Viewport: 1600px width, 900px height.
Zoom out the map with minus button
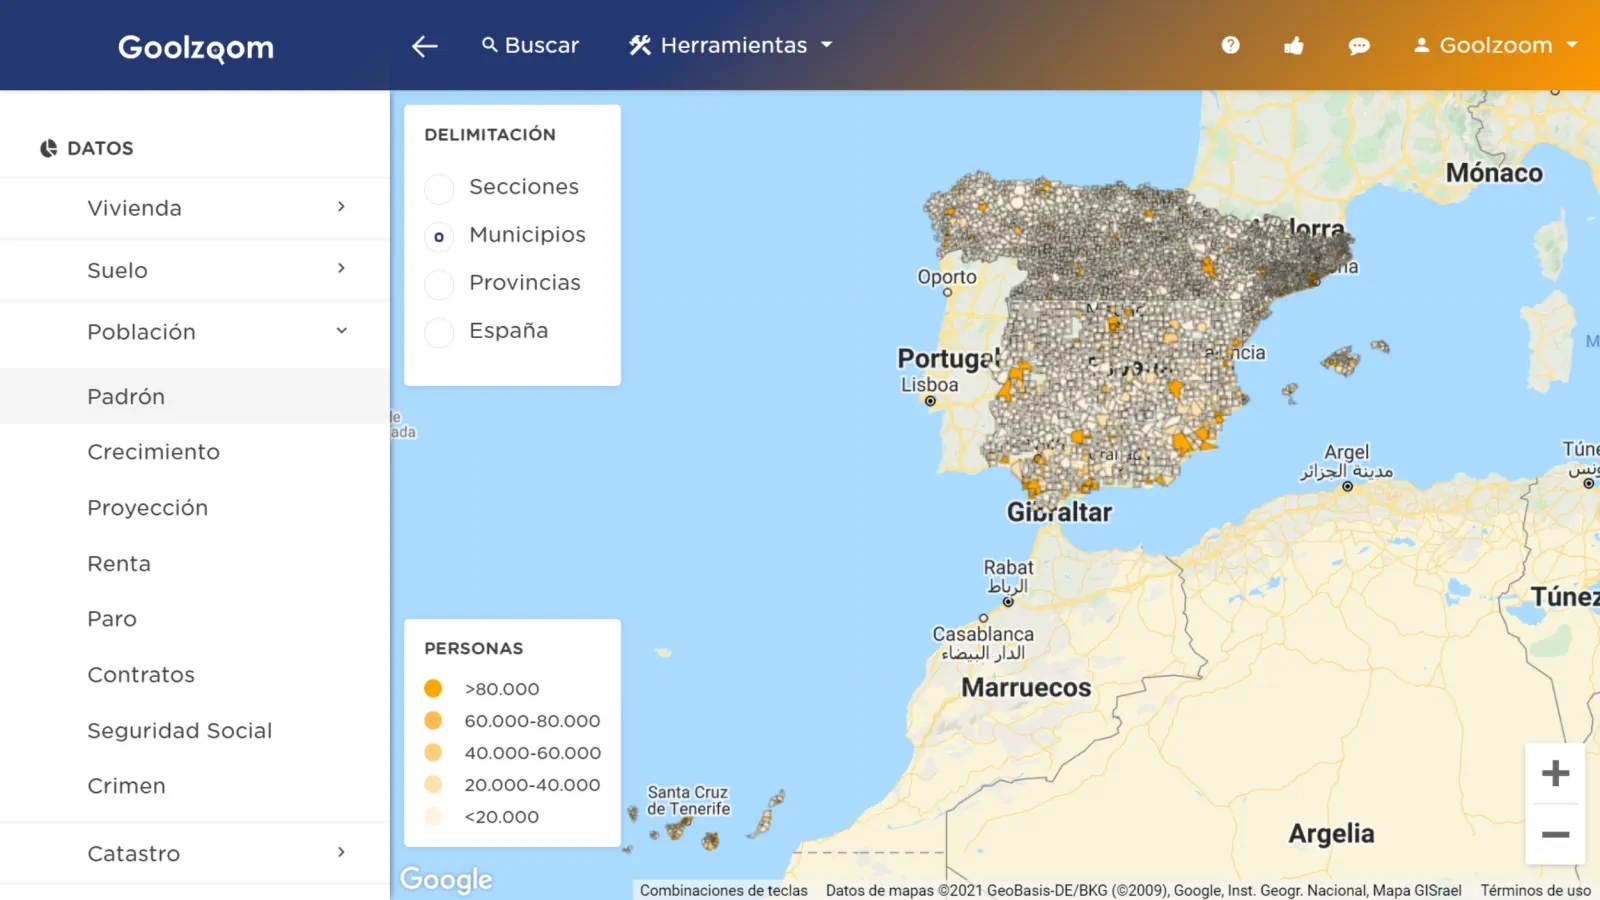click(x=1555, y=834)
